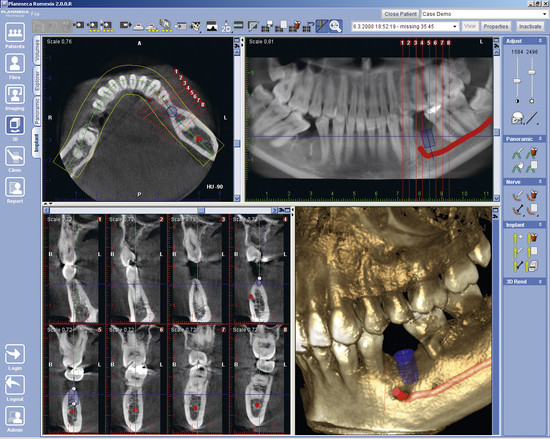Switch to the Panoramic vertical tab
The height and width of the screenshot is (439, 550).
(37, 111)
